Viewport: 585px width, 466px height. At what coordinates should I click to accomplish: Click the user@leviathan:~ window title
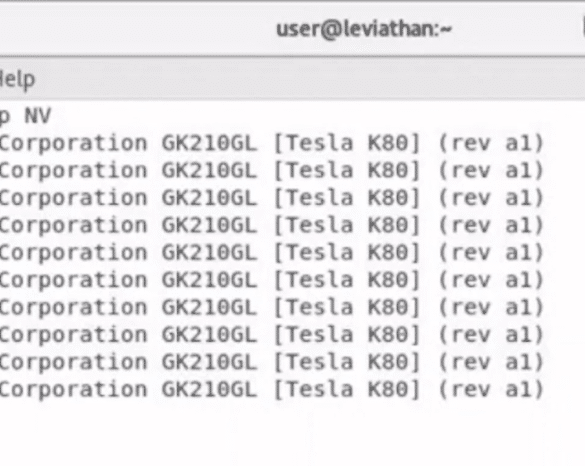coord(364,29)
